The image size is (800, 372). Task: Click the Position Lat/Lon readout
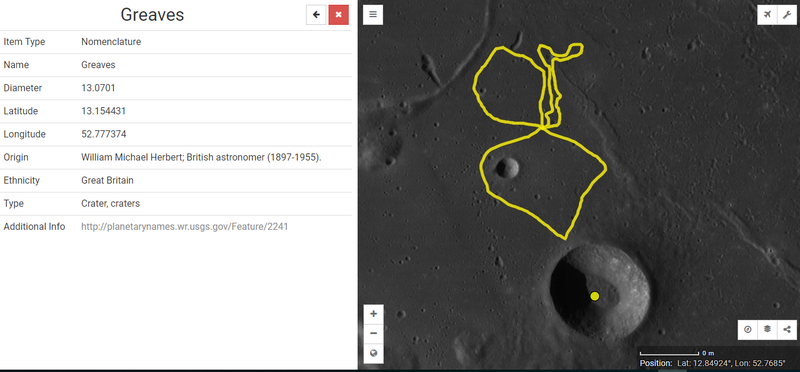pyautogui.click(x=712, y=363)
